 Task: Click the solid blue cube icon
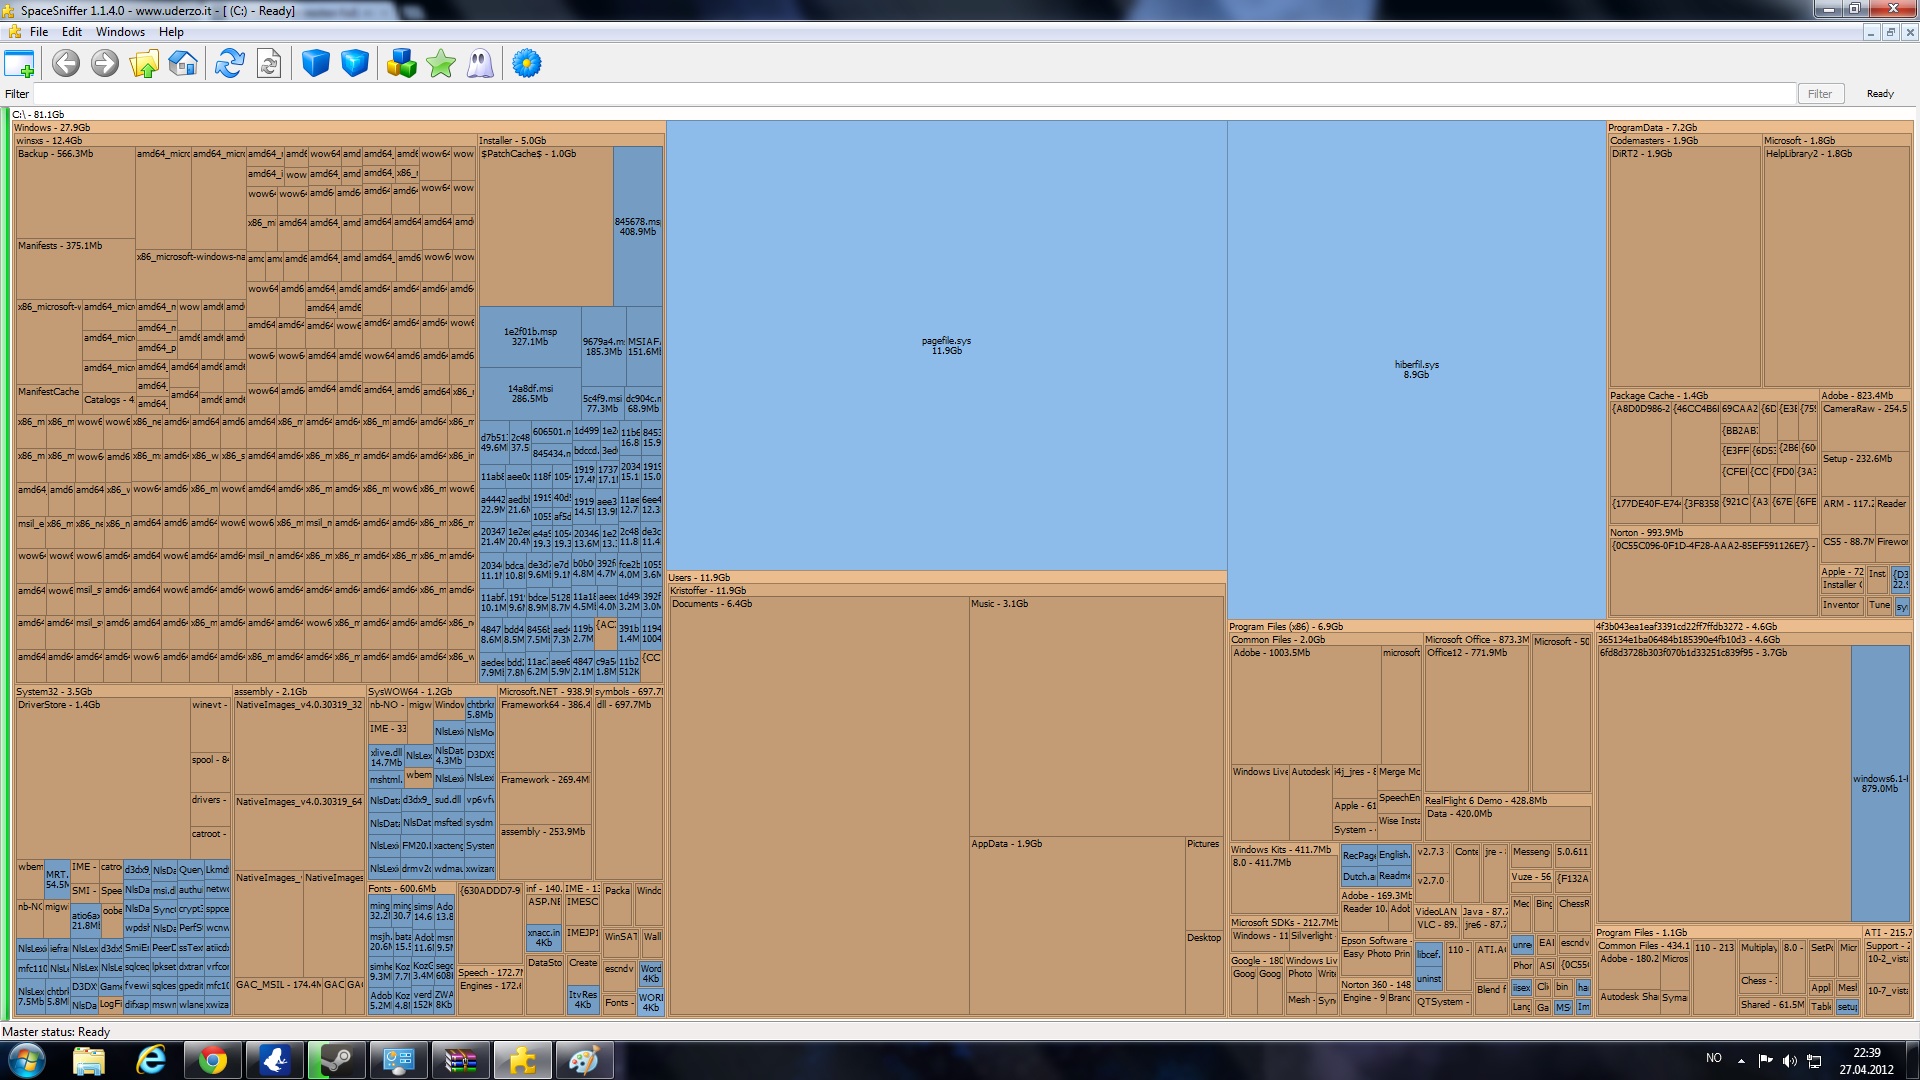click(x=316, y=64)
